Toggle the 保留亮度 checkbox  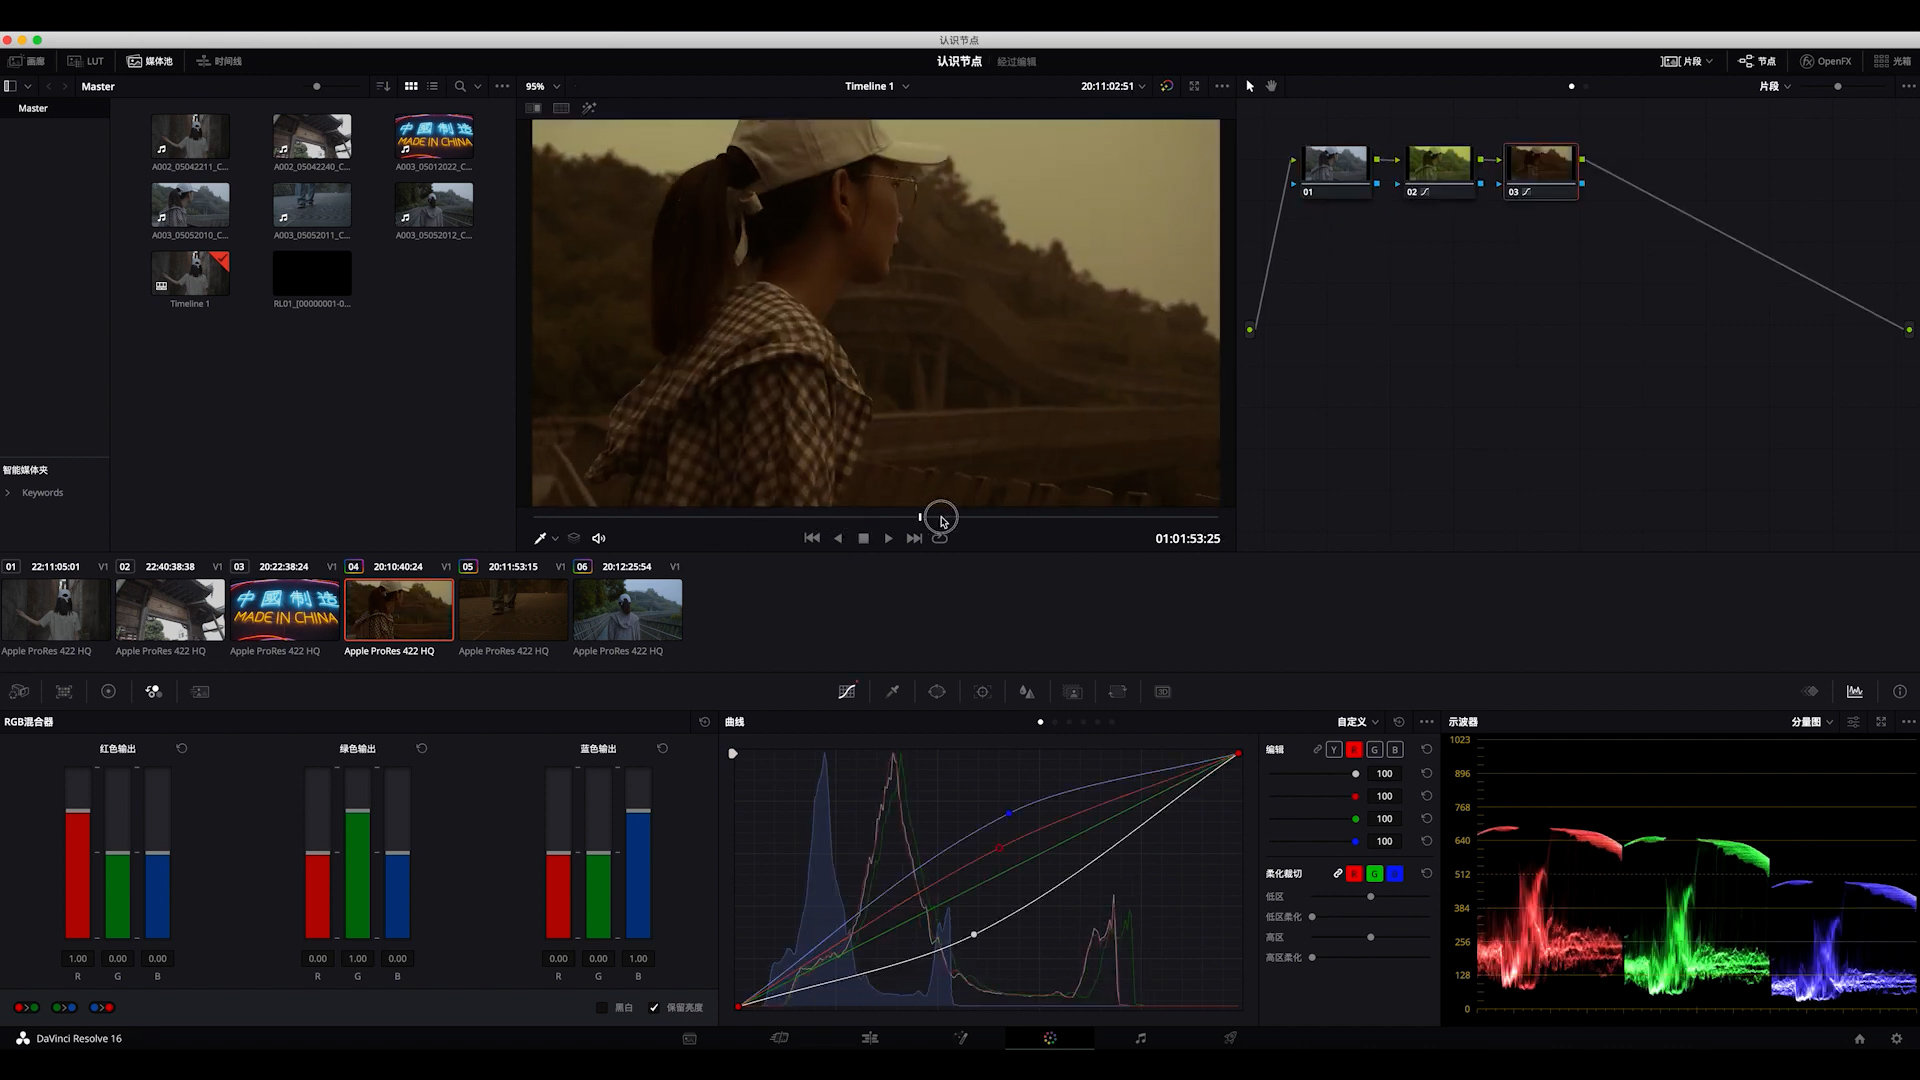[654, 1008]
